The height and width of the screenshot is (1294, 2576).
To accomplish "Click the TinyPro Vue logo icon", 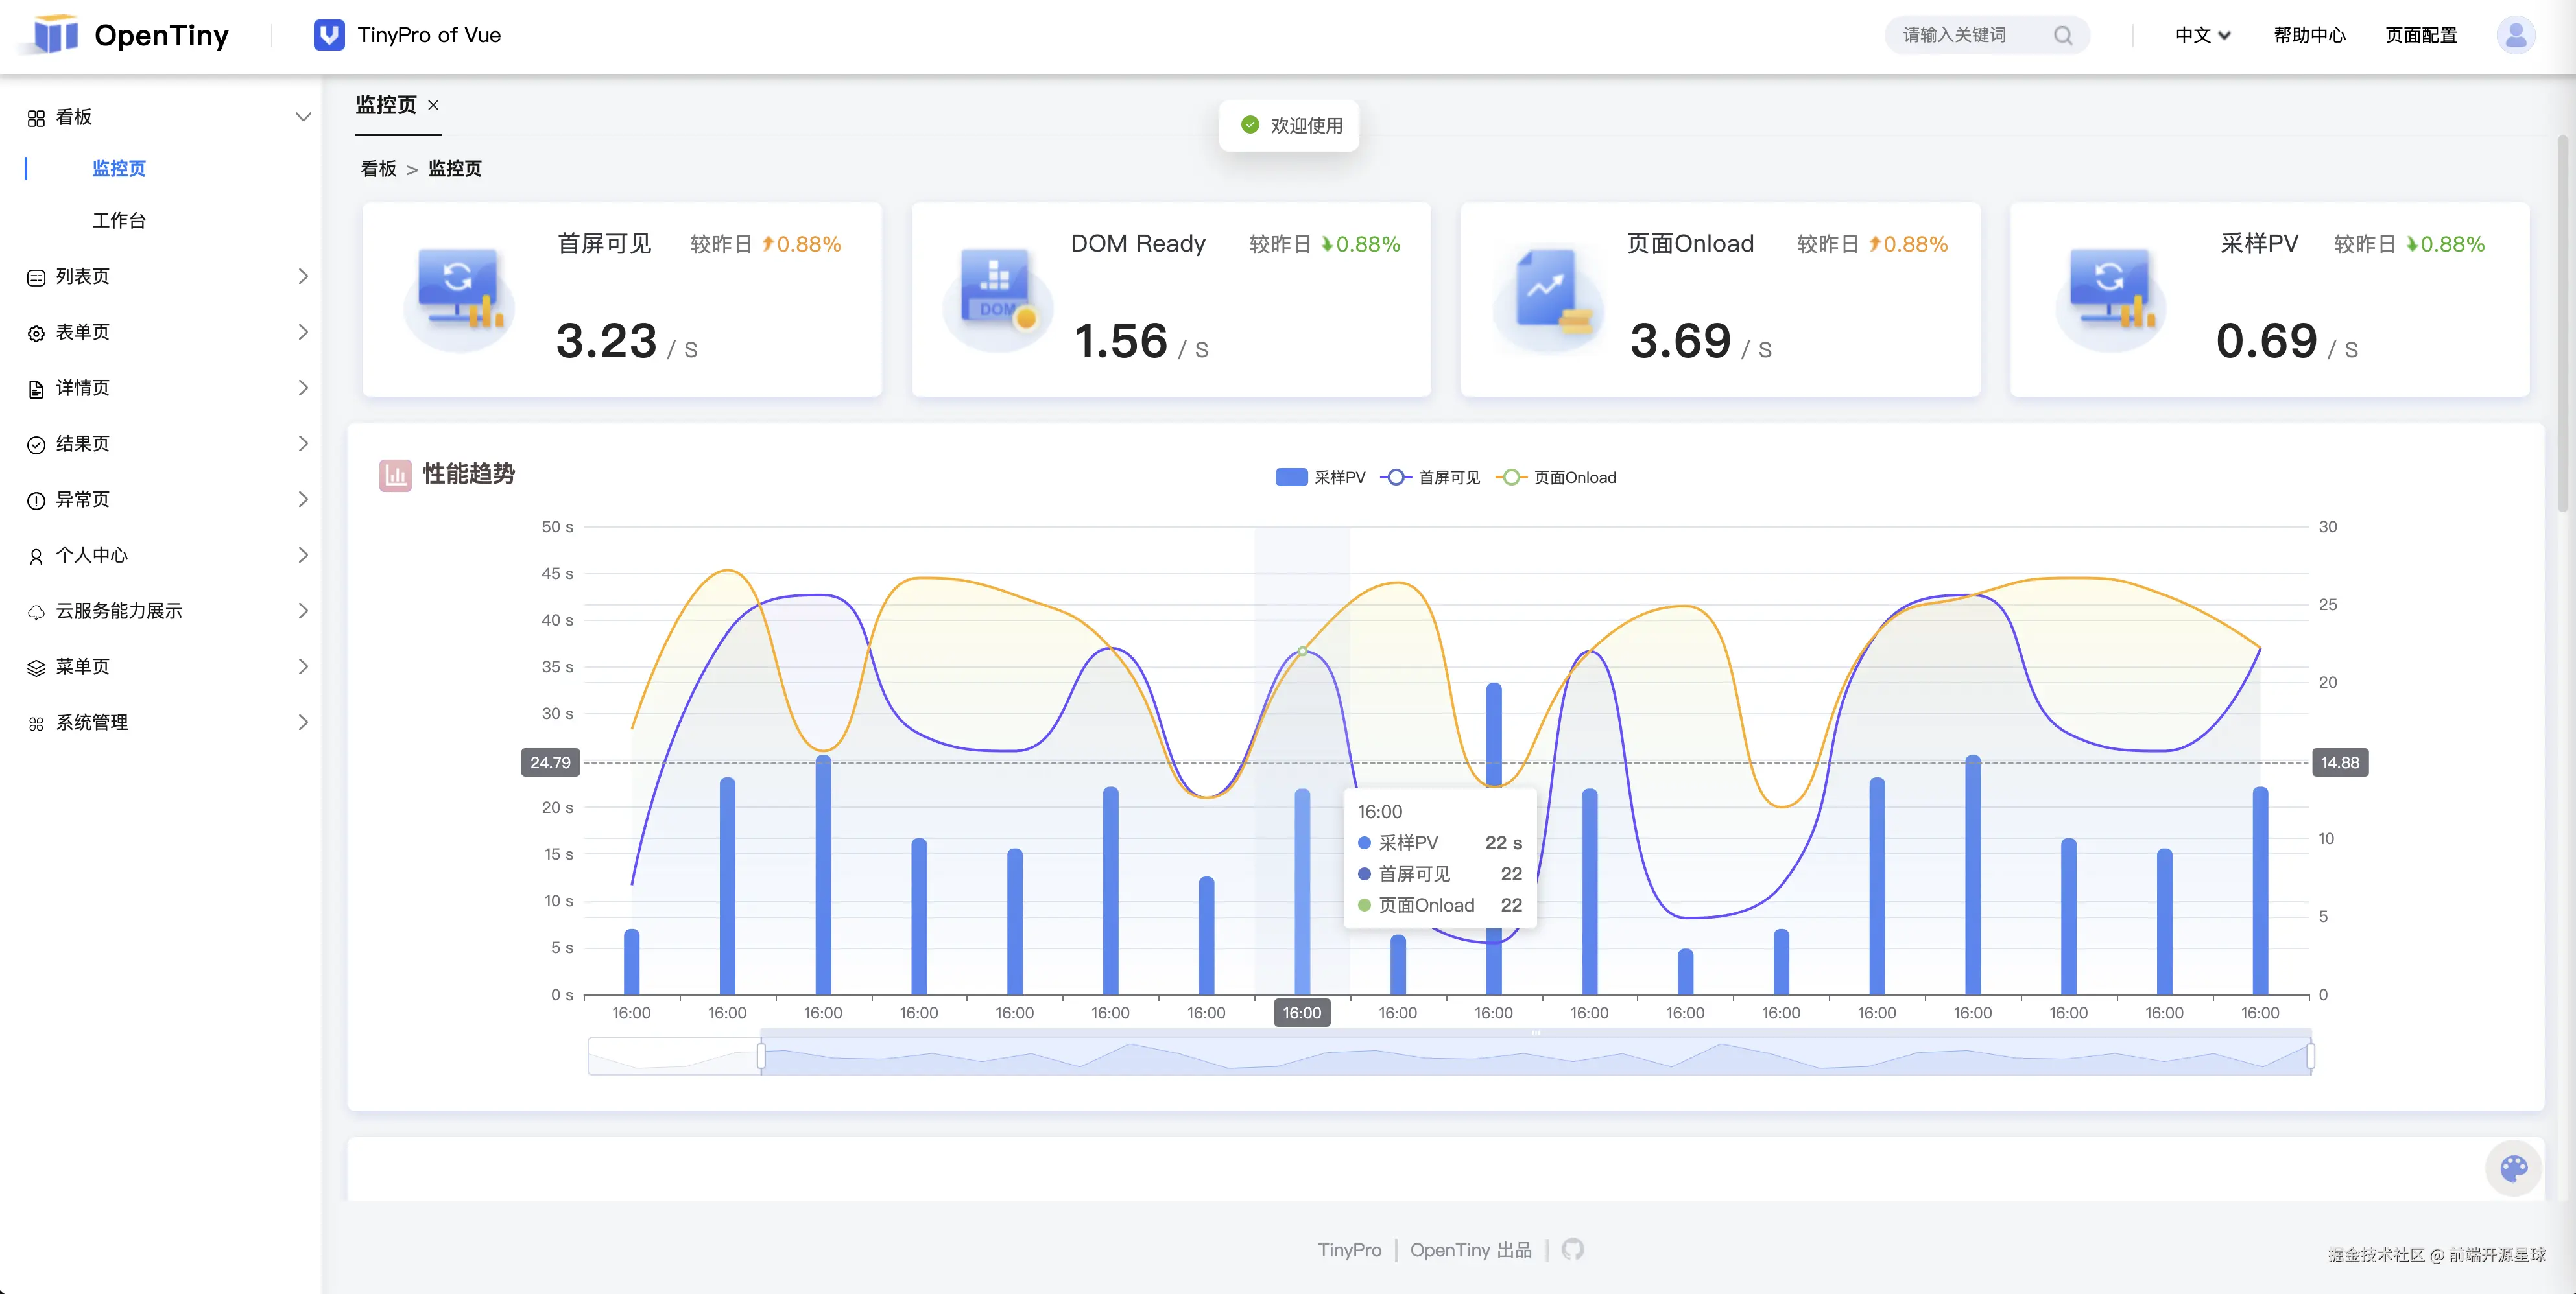I will pyautogui.click(x=329, y=36).
